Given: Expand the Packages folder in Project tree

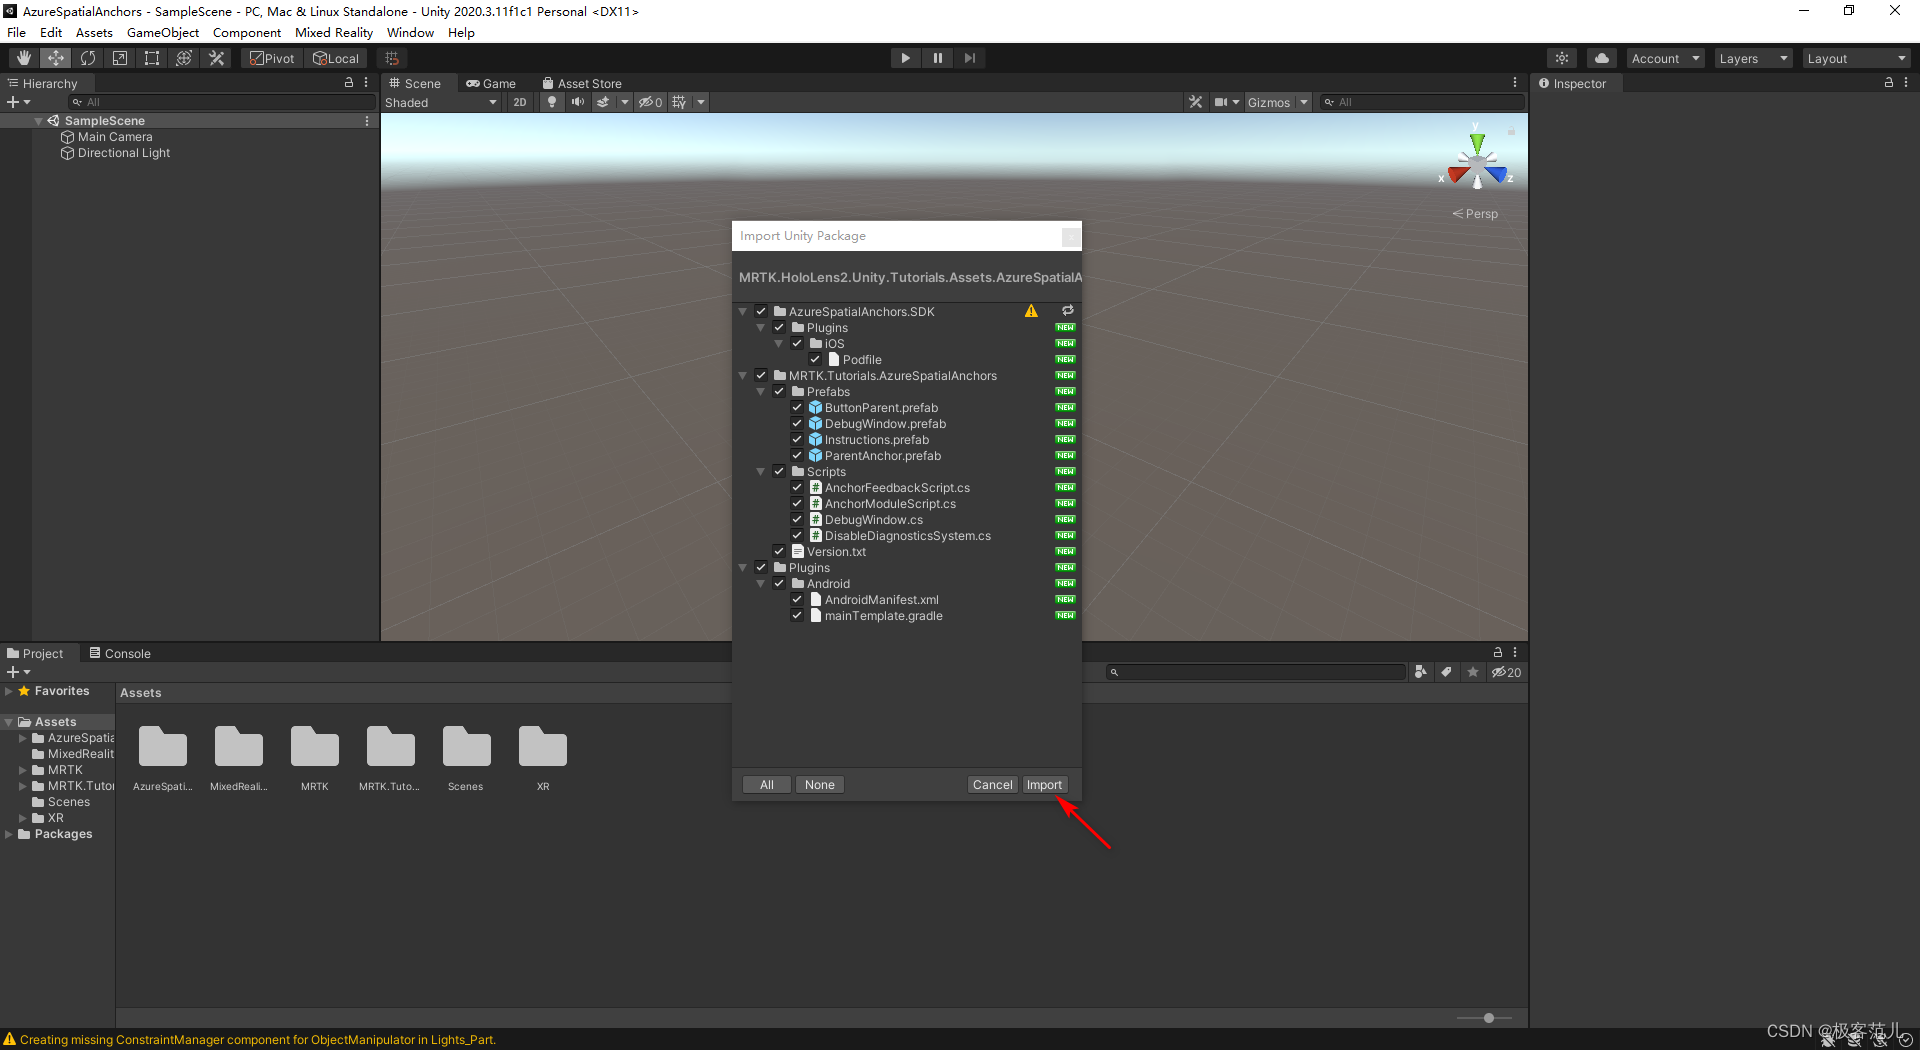Looking at the screenshot, I should 9,834.
